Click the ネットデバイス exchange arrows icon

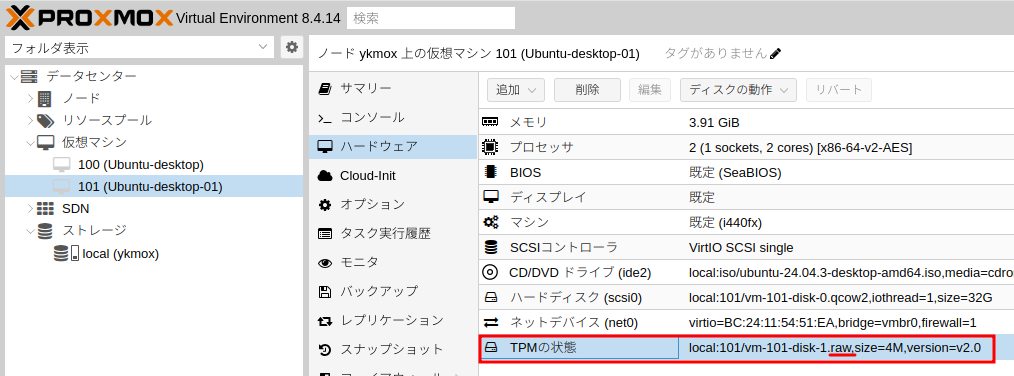pos(491,322)
